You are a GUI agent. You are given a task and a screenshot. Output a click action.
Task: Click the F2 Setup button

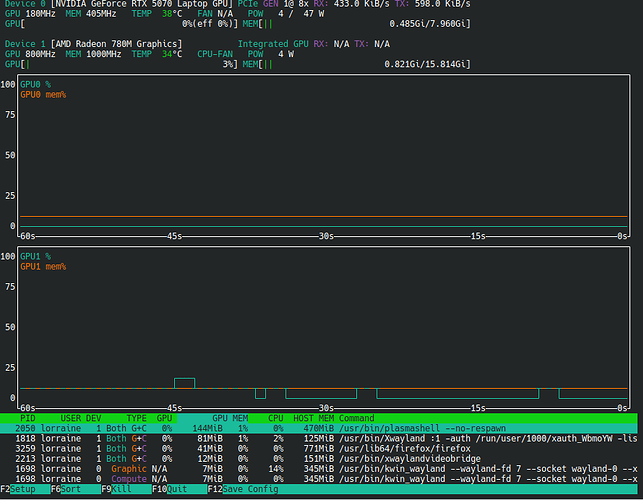click(25, 489)
